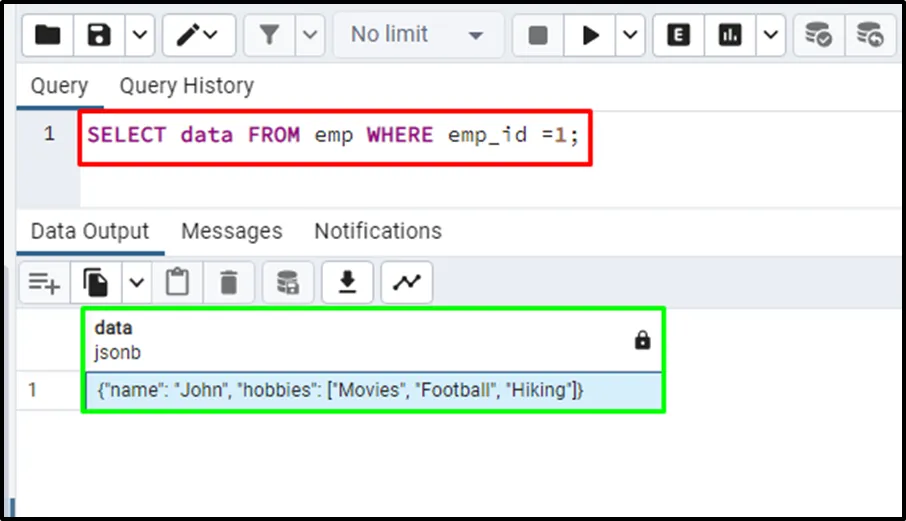Expand the execute options dropdown arrow

[628, 35]
